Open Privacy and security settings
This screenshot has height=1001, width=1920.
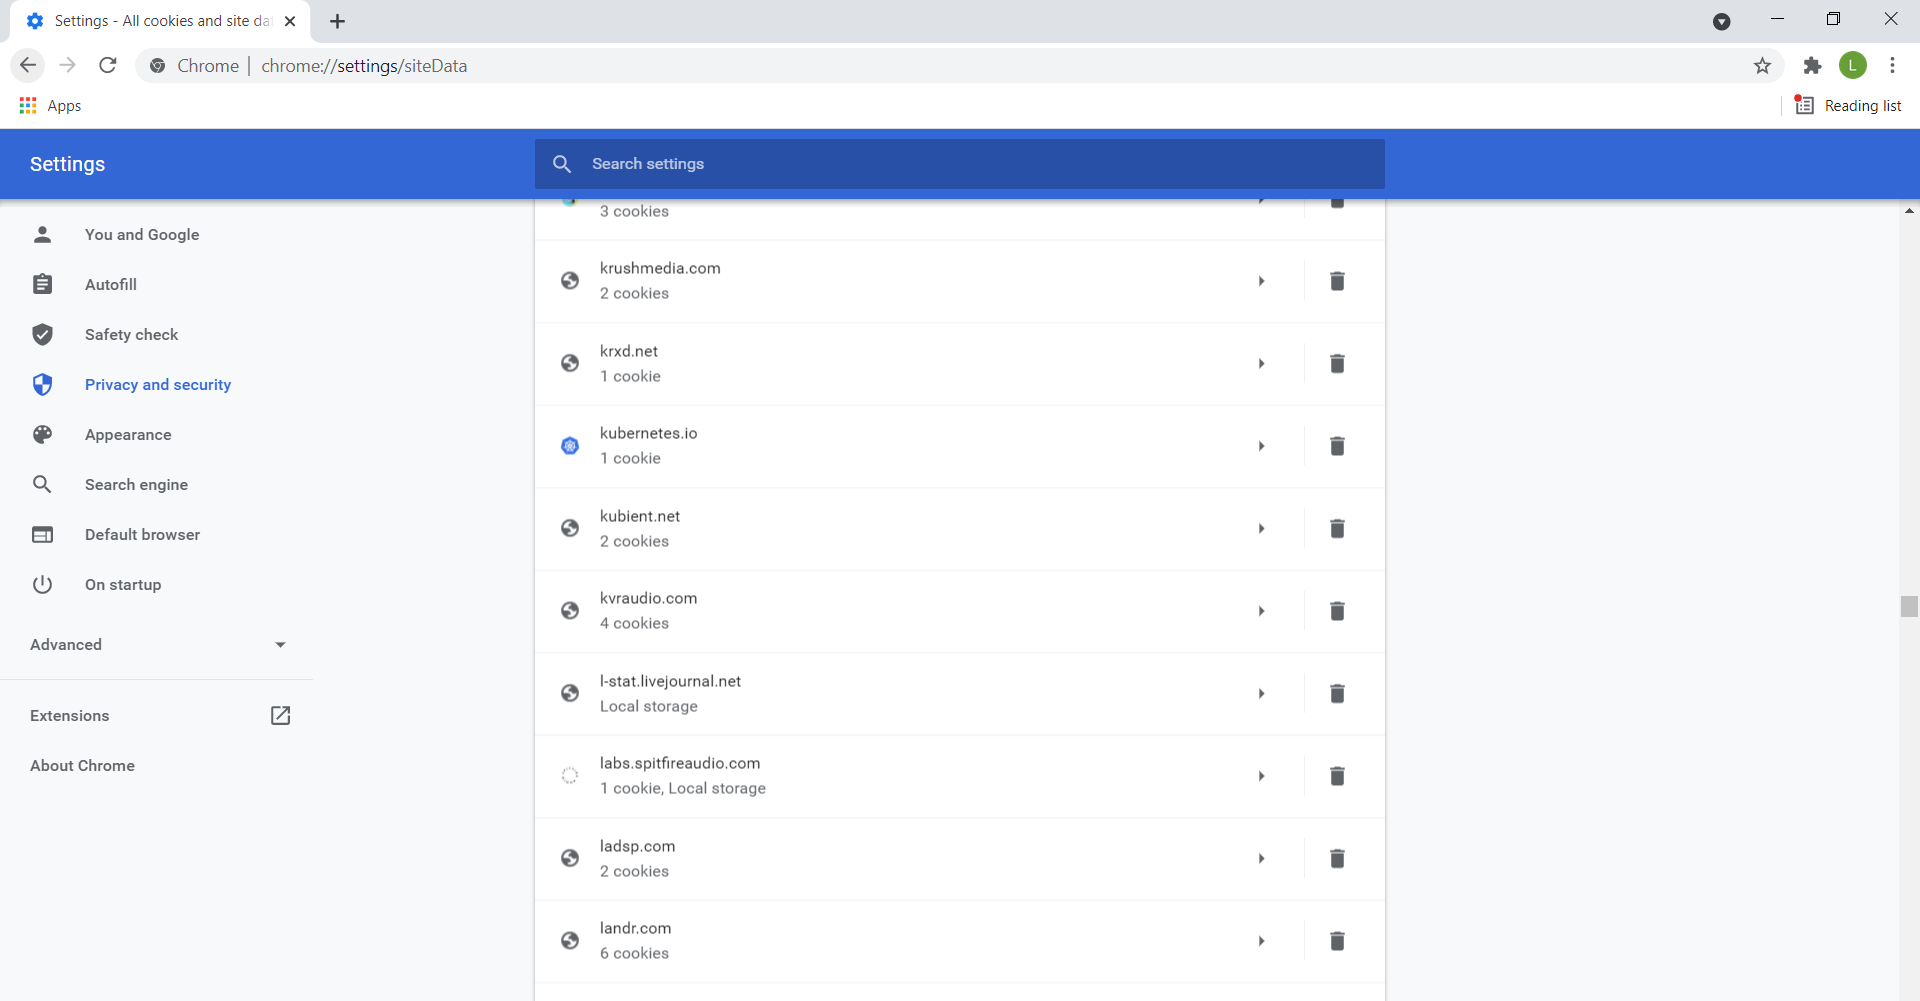[157, 385]
